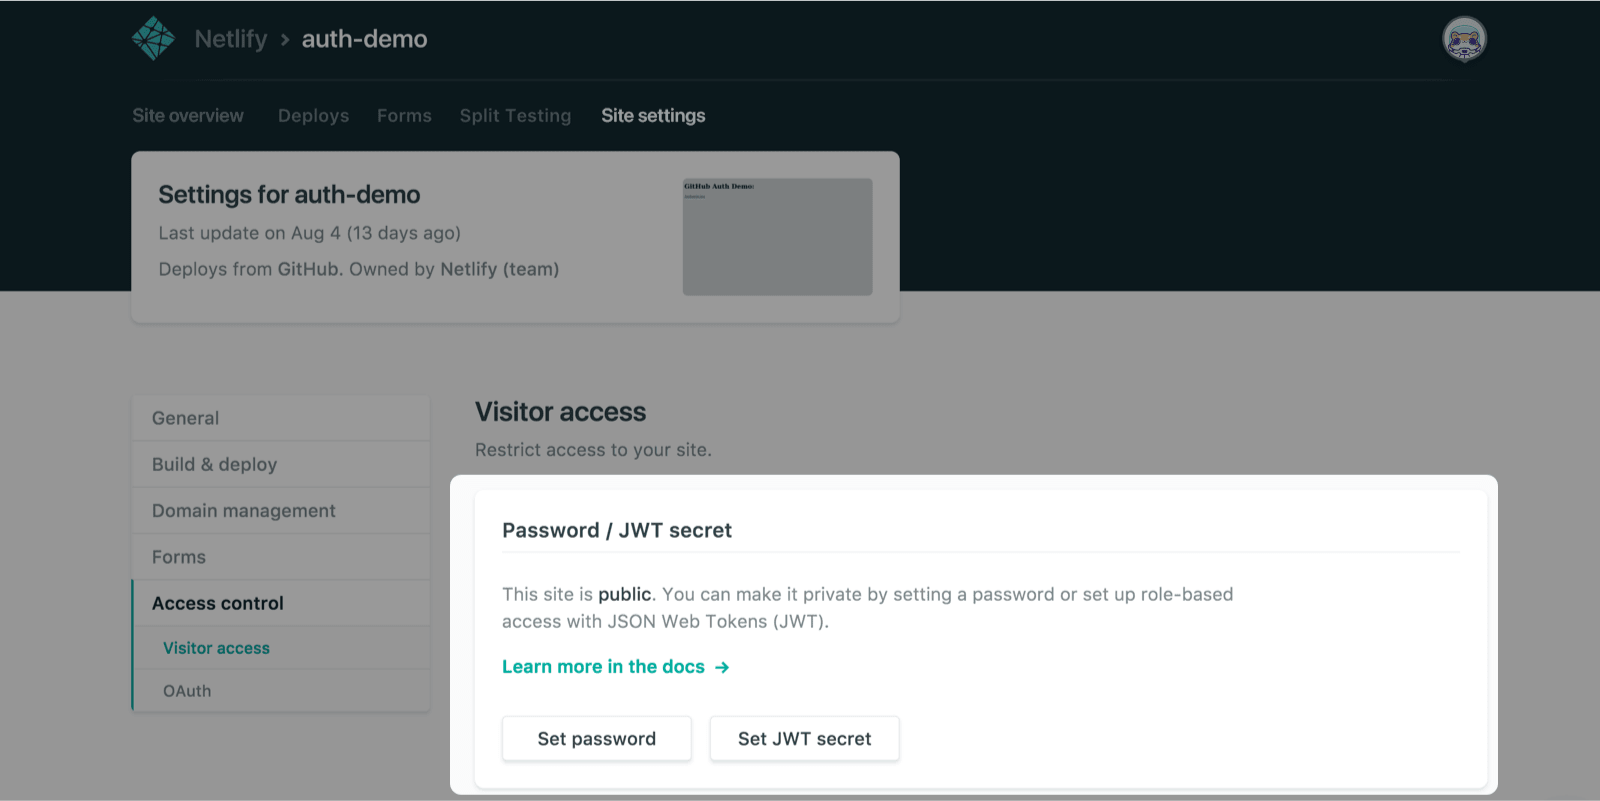Viewport: 1600px width, 801px height.
Task: Click the Netlify diamond logo icon
Action: tap(153, 39)
